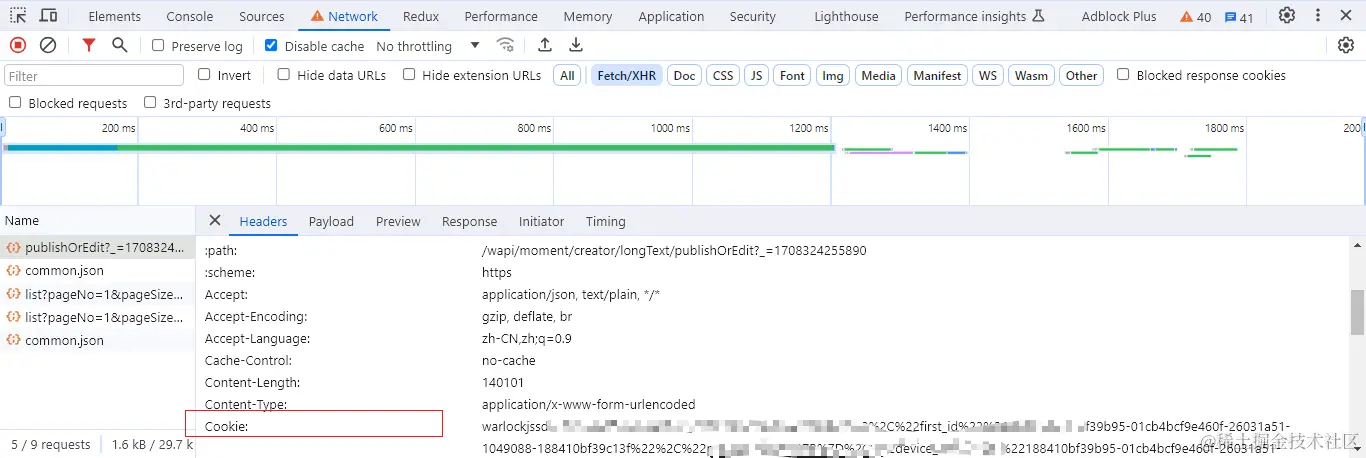Open the Memory panel tab
This screenshot has height=458, width=1366.
(x=587, y=16)
